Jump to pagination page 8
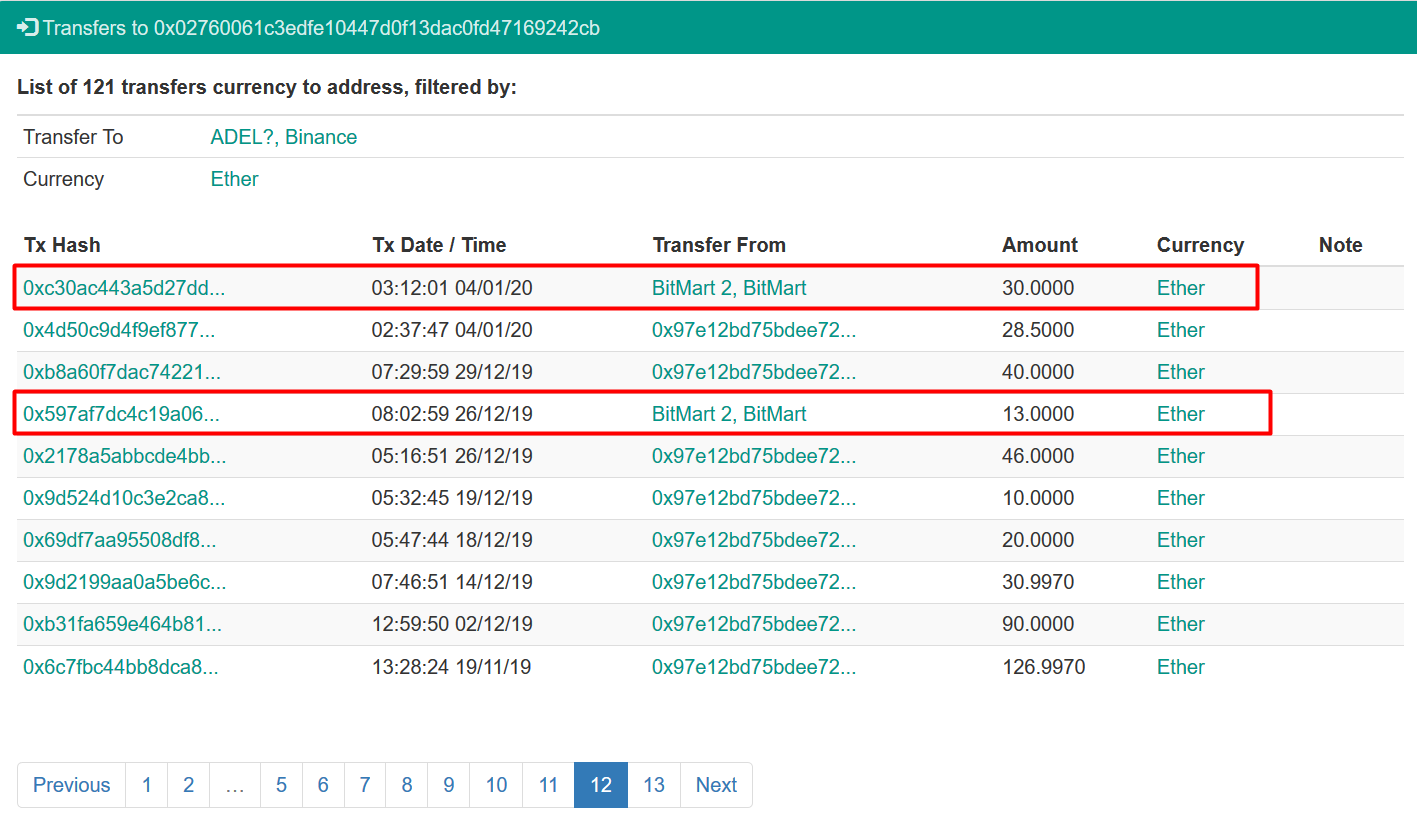Screen dimensions: 1417x837 point(407,785)
